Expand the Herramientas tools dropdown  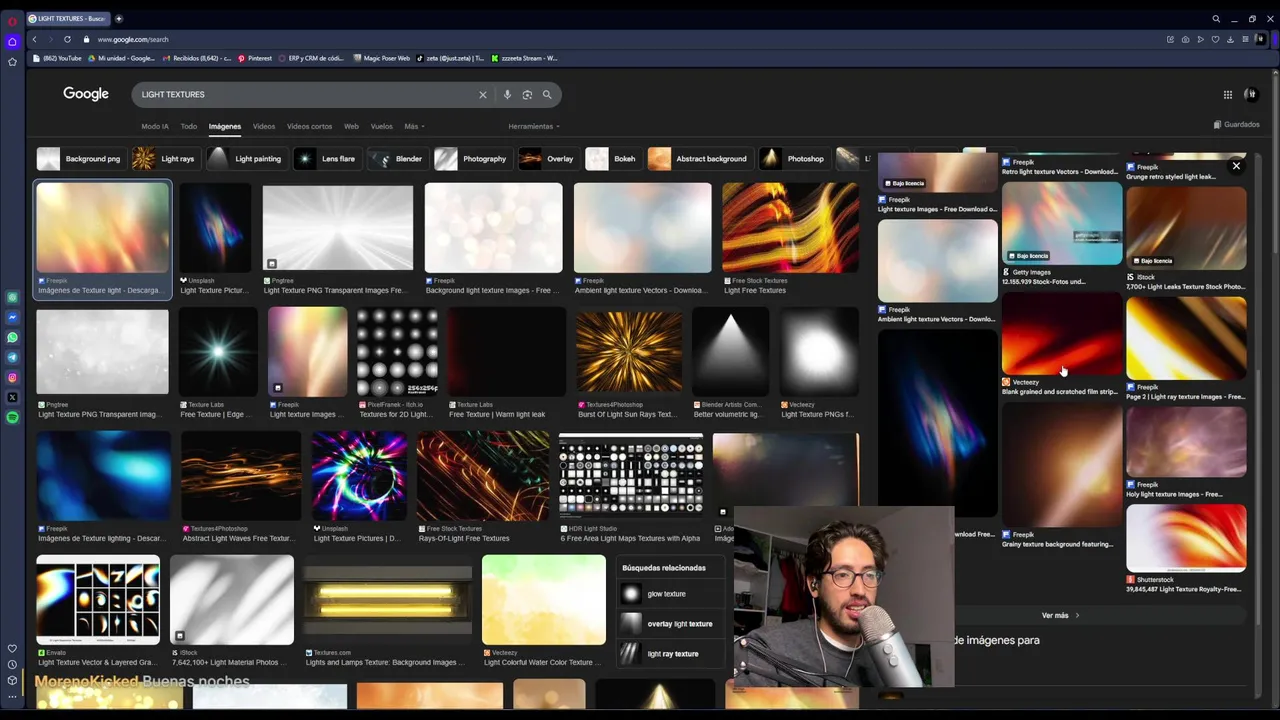[533, 126]
